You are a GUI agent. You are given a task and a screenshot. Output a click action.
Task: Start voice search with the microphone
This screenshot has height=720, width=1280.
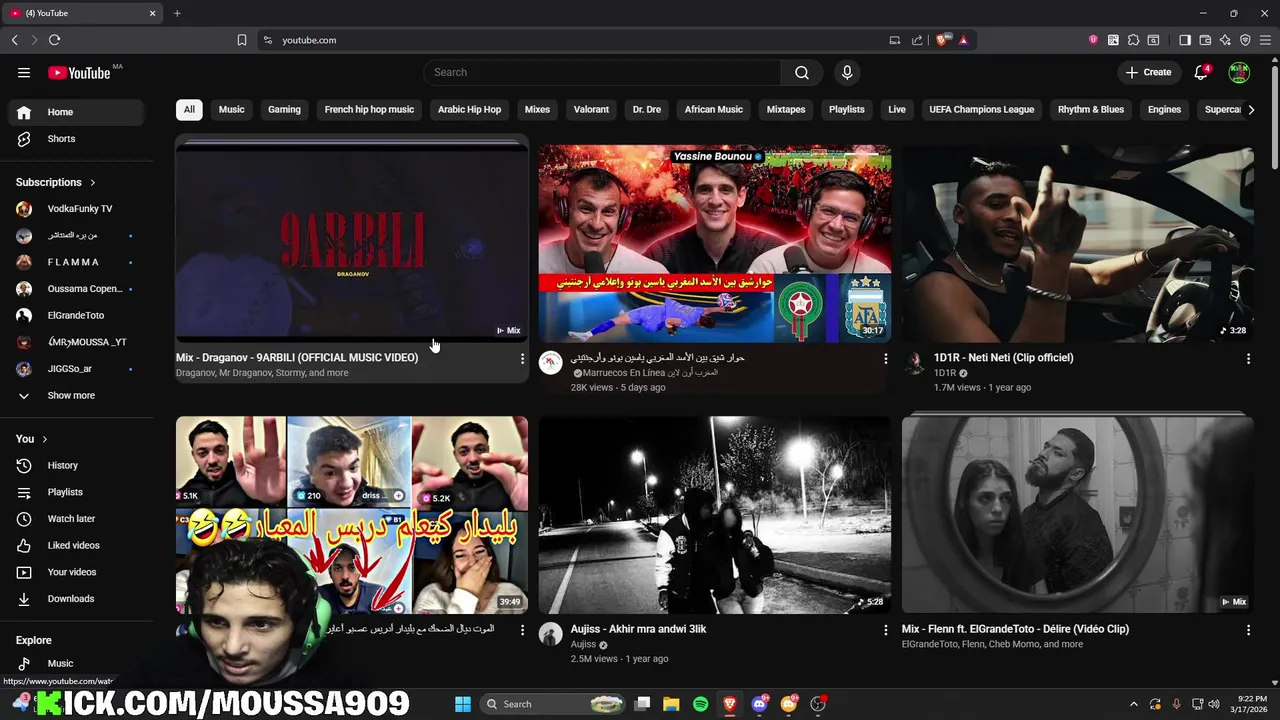[847, 72]
